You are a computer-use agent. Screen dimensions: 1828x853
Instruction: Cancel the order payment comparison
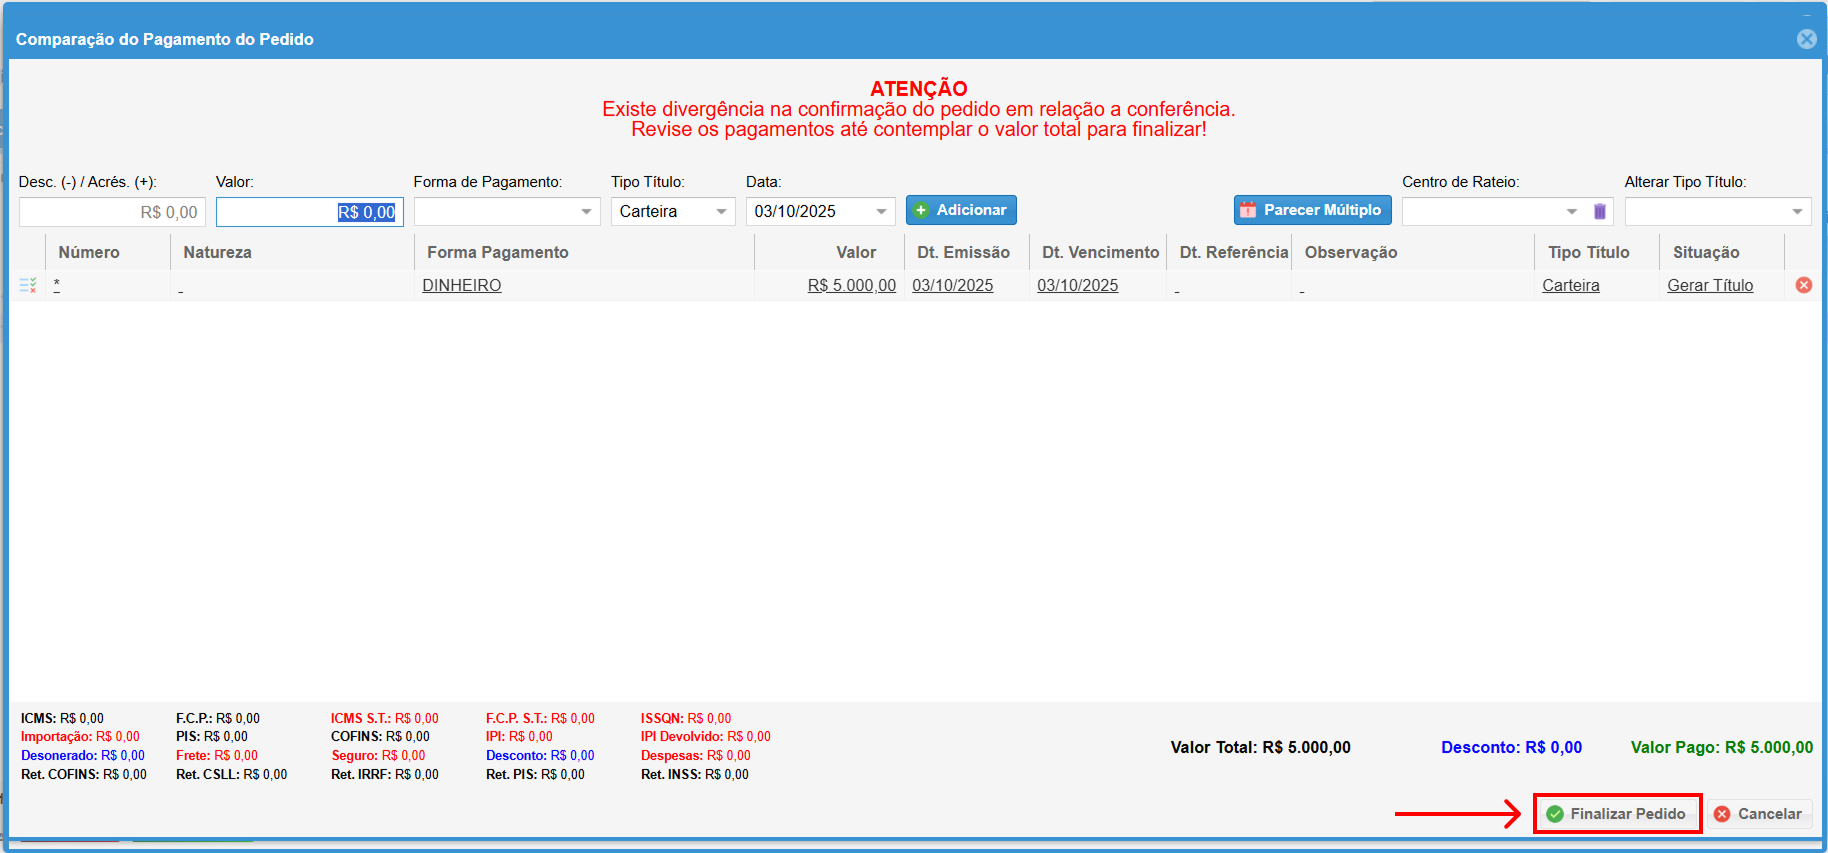tap(1759, 814)
